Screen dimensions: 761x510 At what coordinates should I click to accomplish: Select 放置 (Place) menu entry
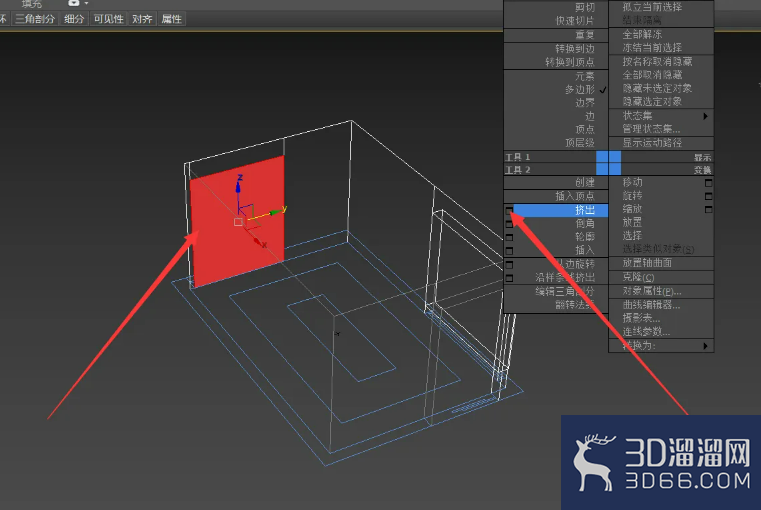[632, 222]
